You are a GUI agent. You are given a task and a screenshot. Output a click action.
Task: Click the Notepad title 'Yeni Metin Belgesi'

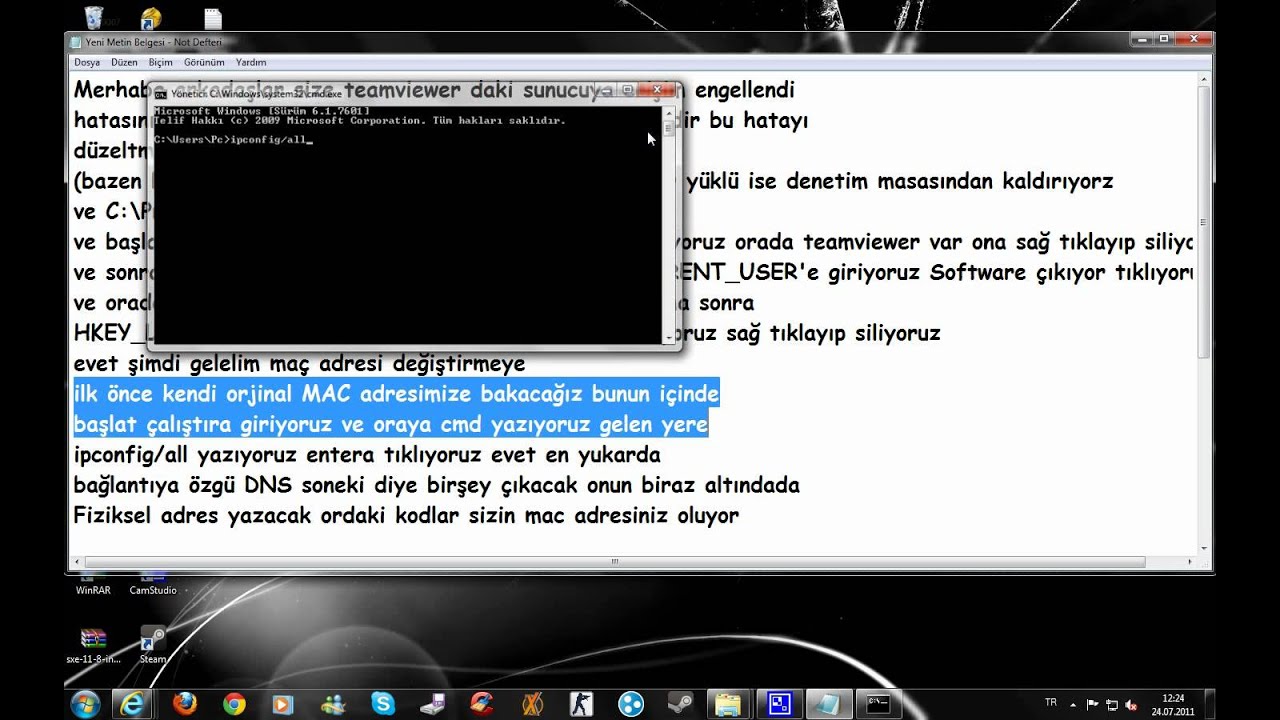(155, 42)
